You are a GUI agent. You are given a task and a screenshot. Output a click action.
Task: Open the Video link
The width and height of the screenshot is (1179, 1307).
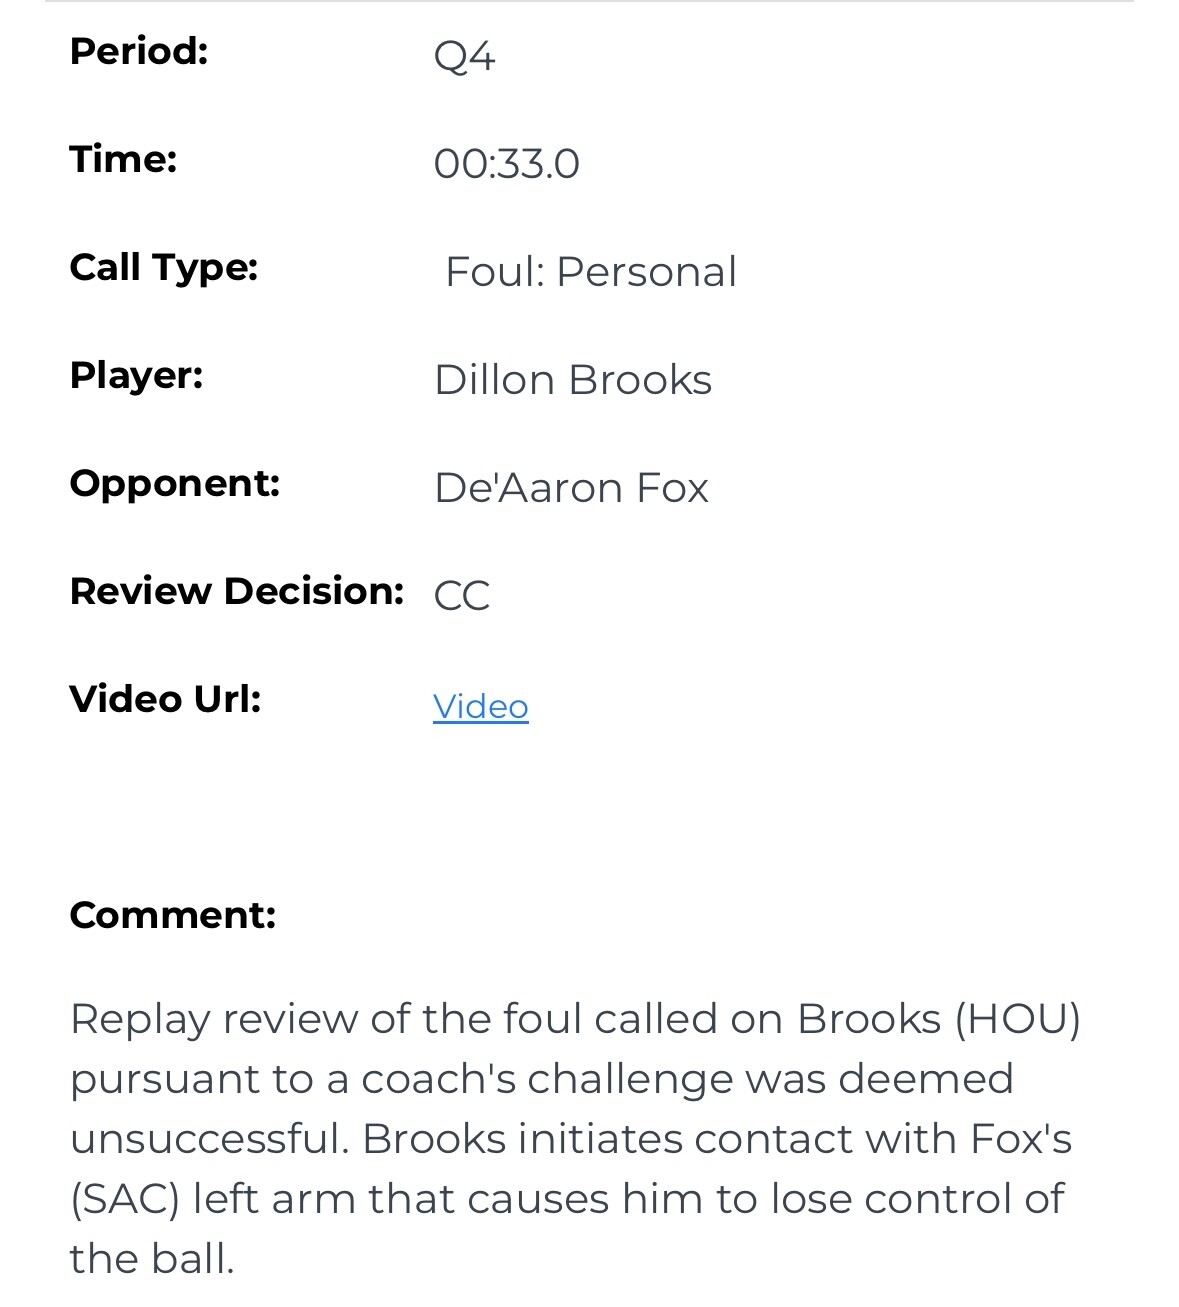click(x=480, y=706)
